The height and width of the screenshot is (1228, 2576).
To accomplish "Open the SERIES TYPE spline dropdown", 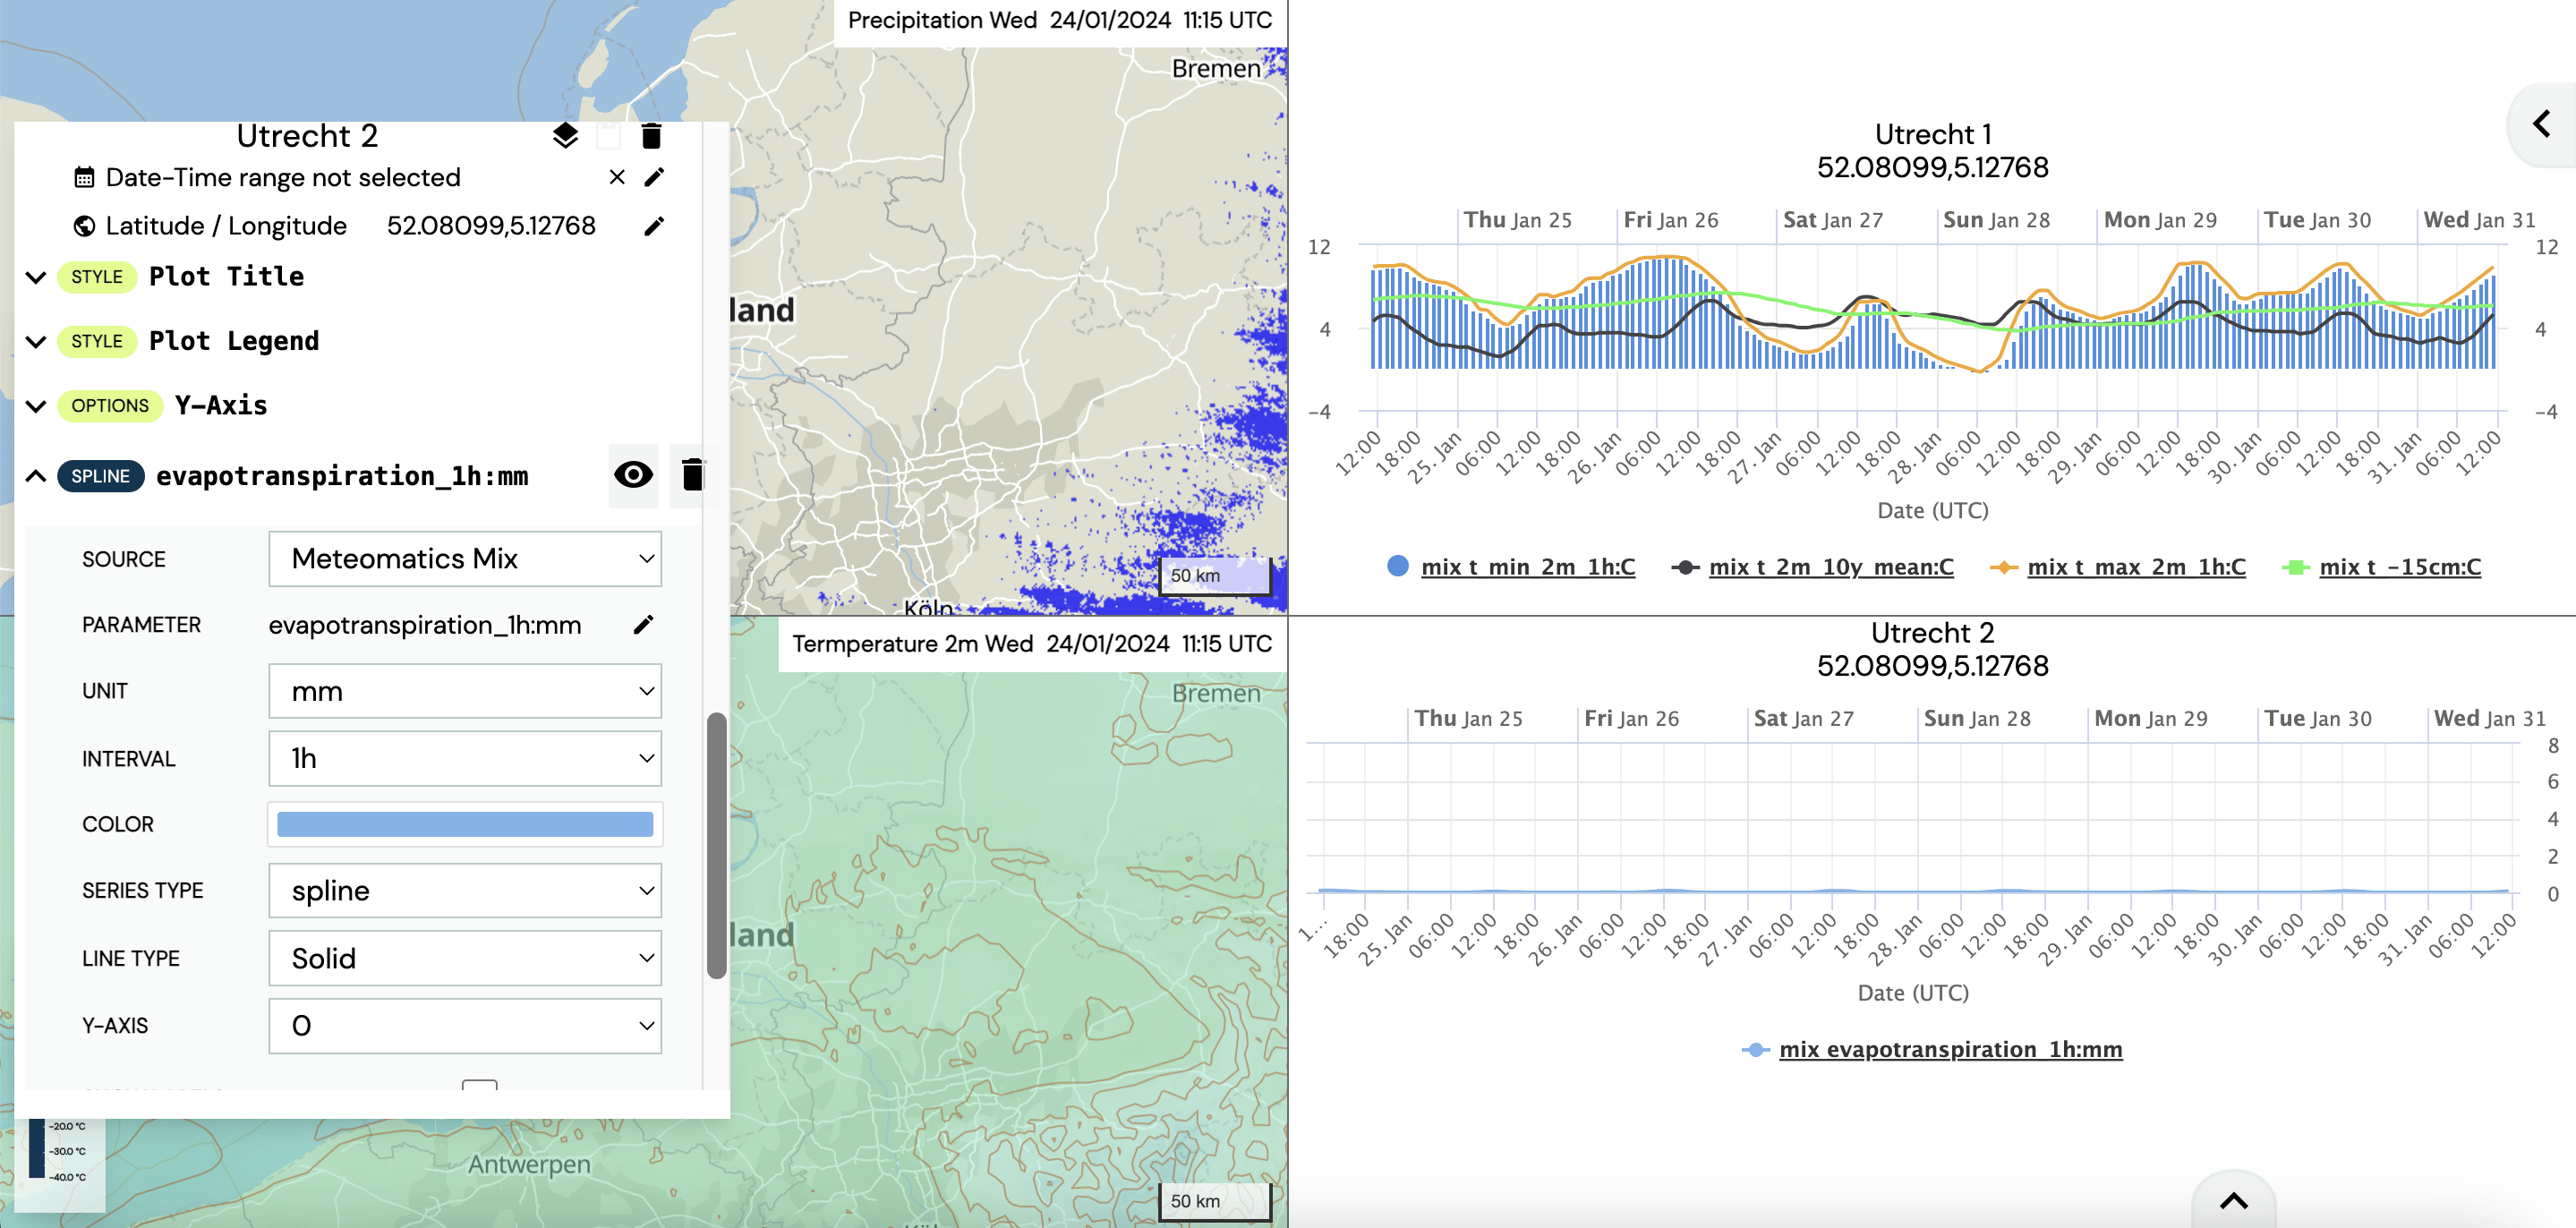I will (x=465, y=890).
